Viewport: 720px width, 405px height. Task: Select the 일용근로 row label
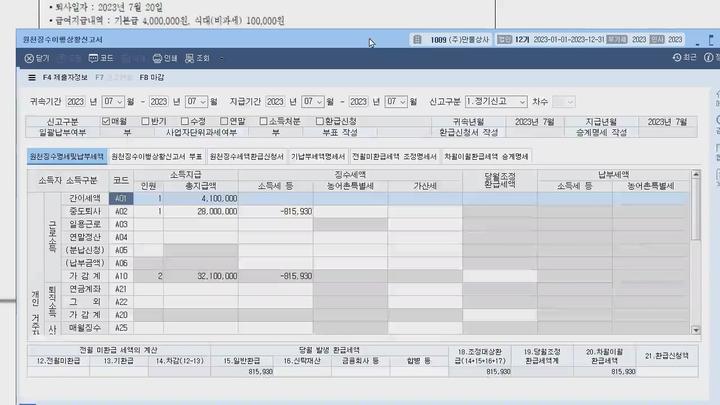(x=85, y=224)
